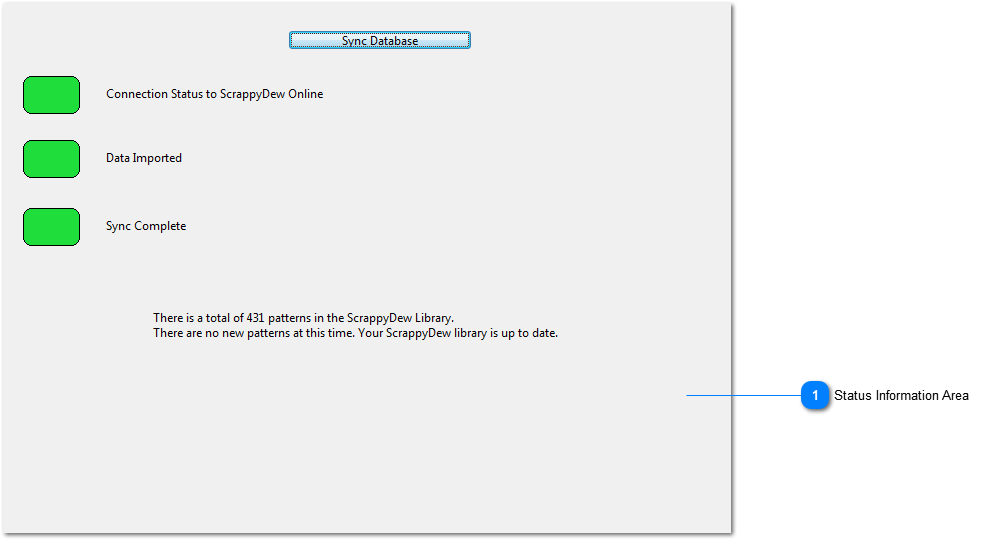This screenshot has height=541, width=985.
Task: Click the green Connection Status indicator
Action: (x=51, y=95)
